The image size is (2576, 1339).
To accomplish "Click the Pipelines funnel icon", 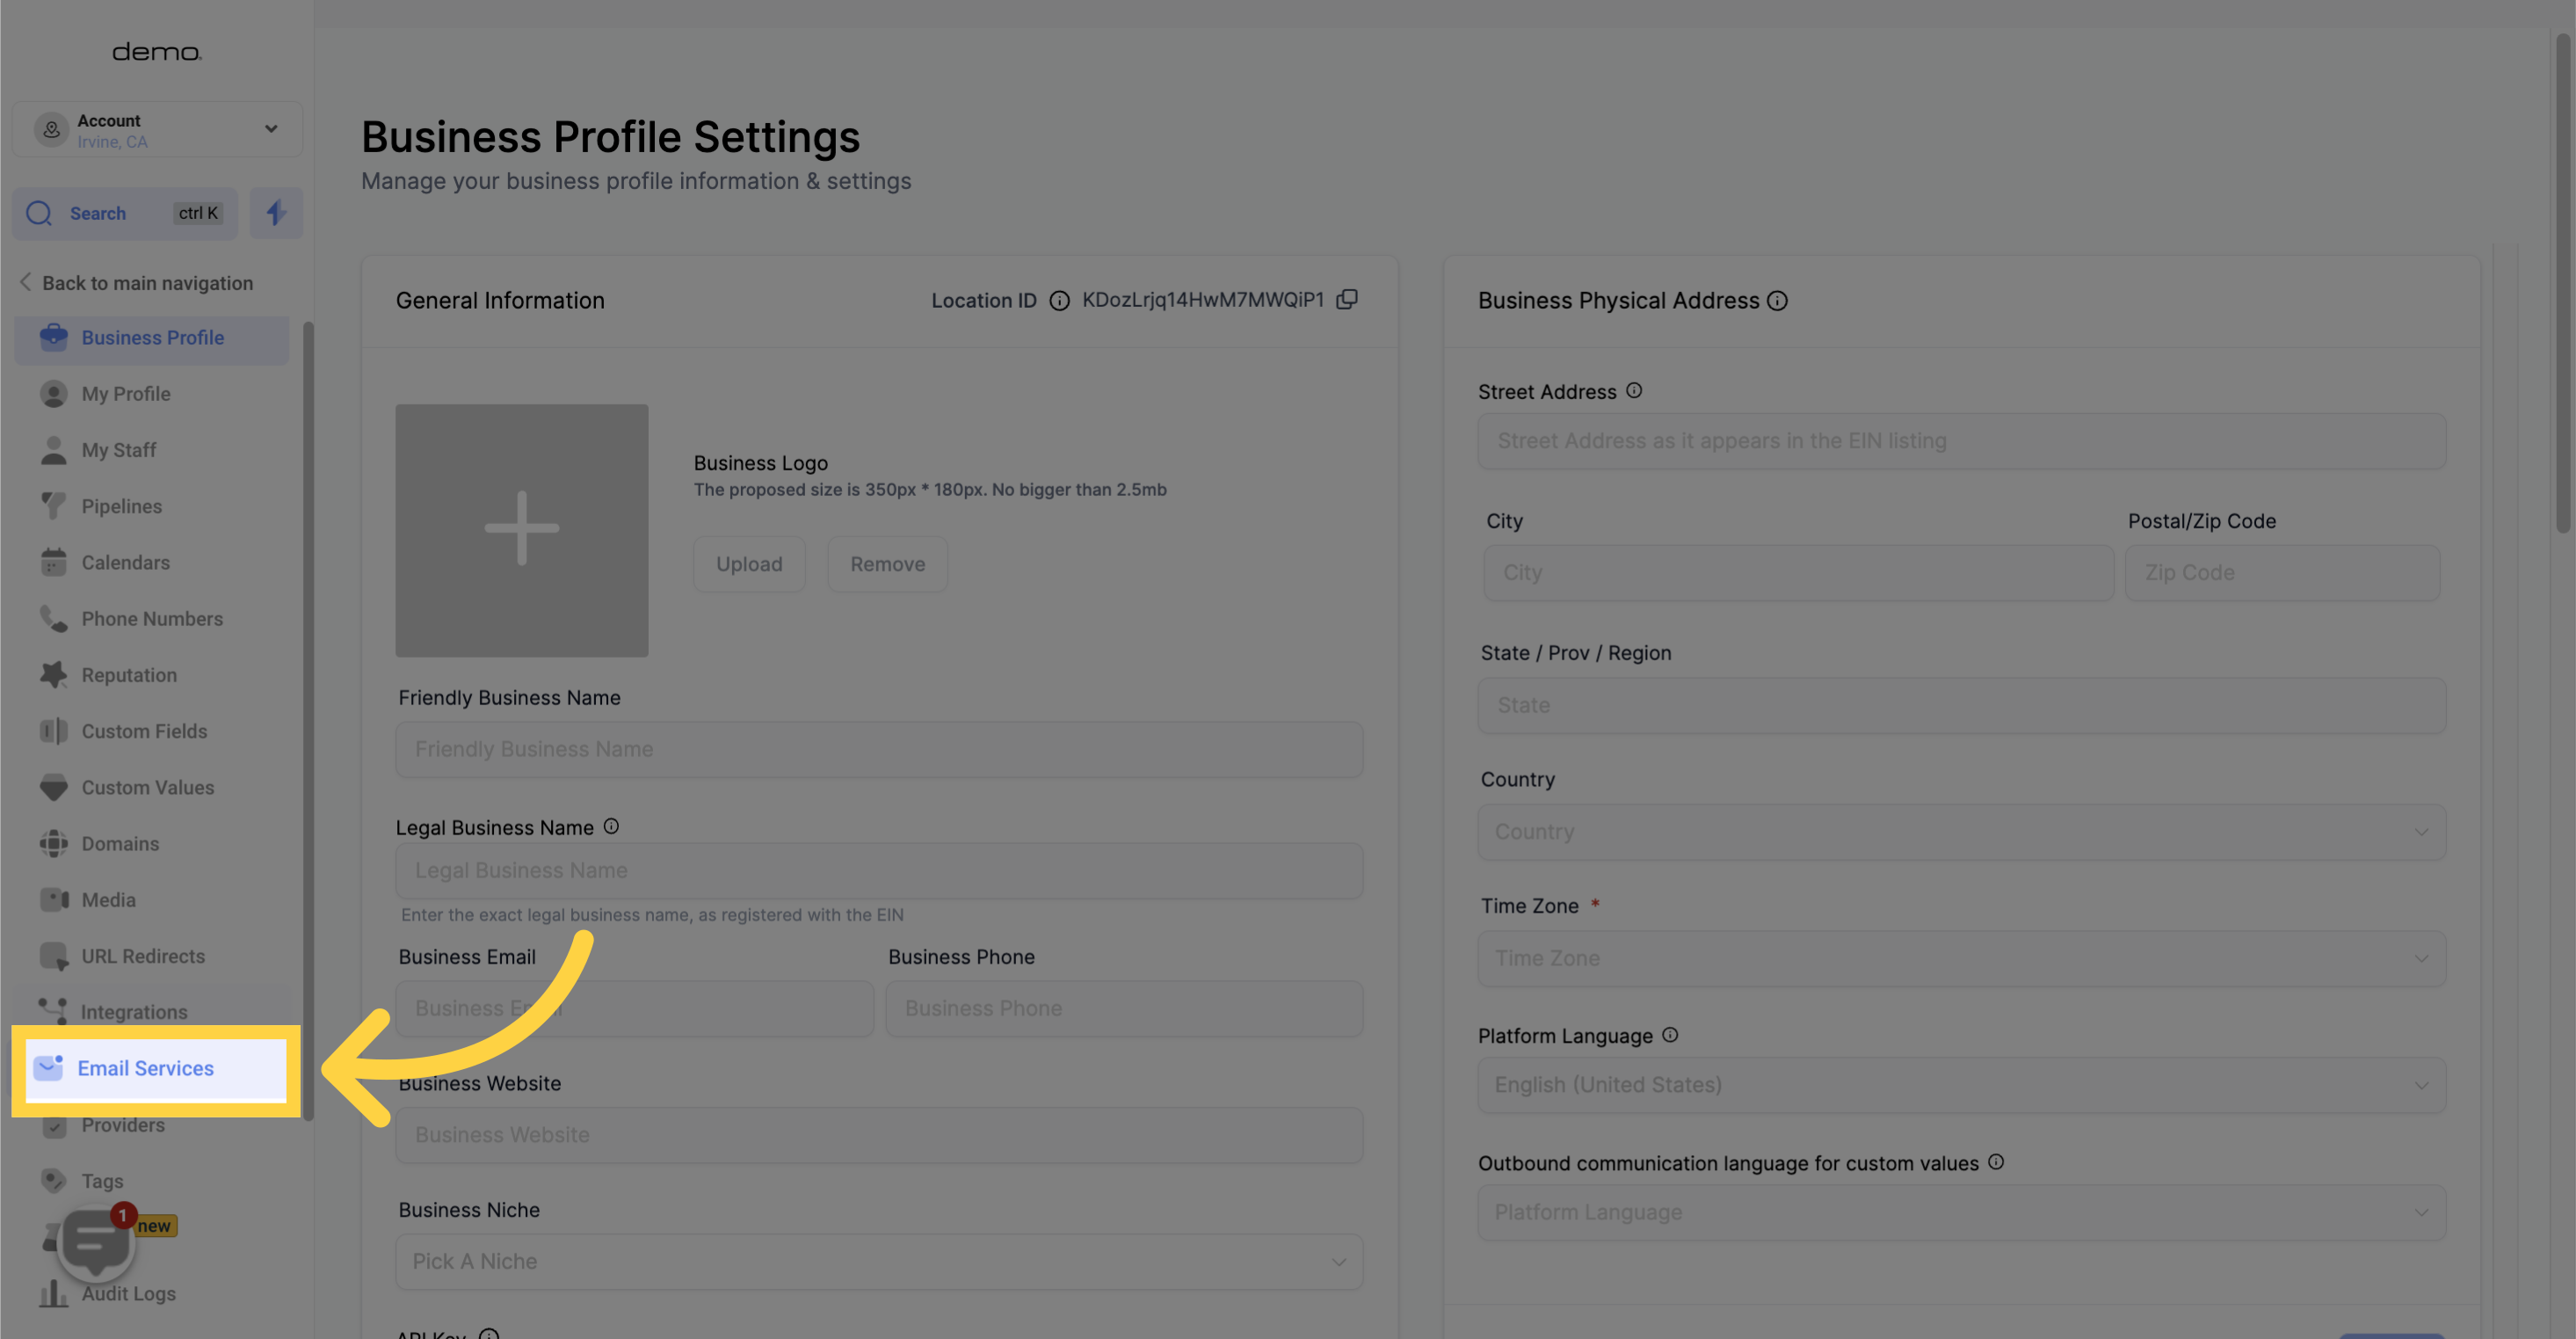I will click(54, 506).
